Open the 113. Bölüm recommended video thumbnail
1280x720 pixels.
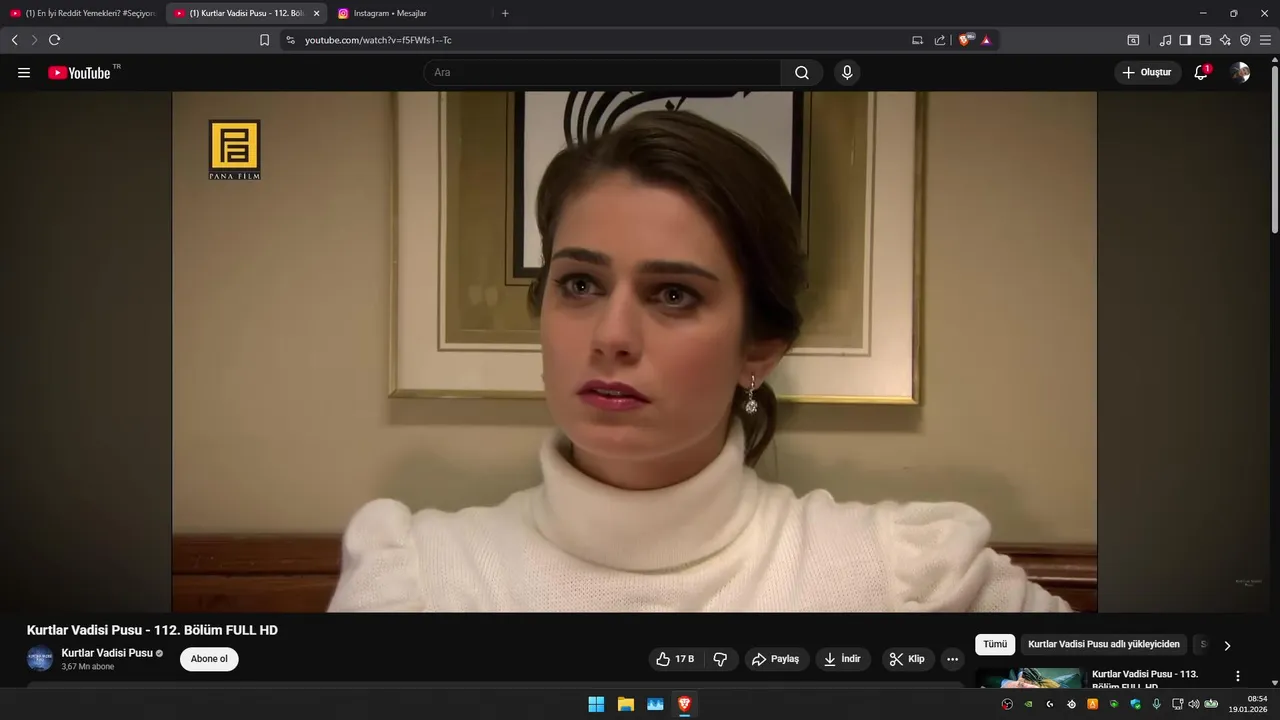tap(1030, 678)
